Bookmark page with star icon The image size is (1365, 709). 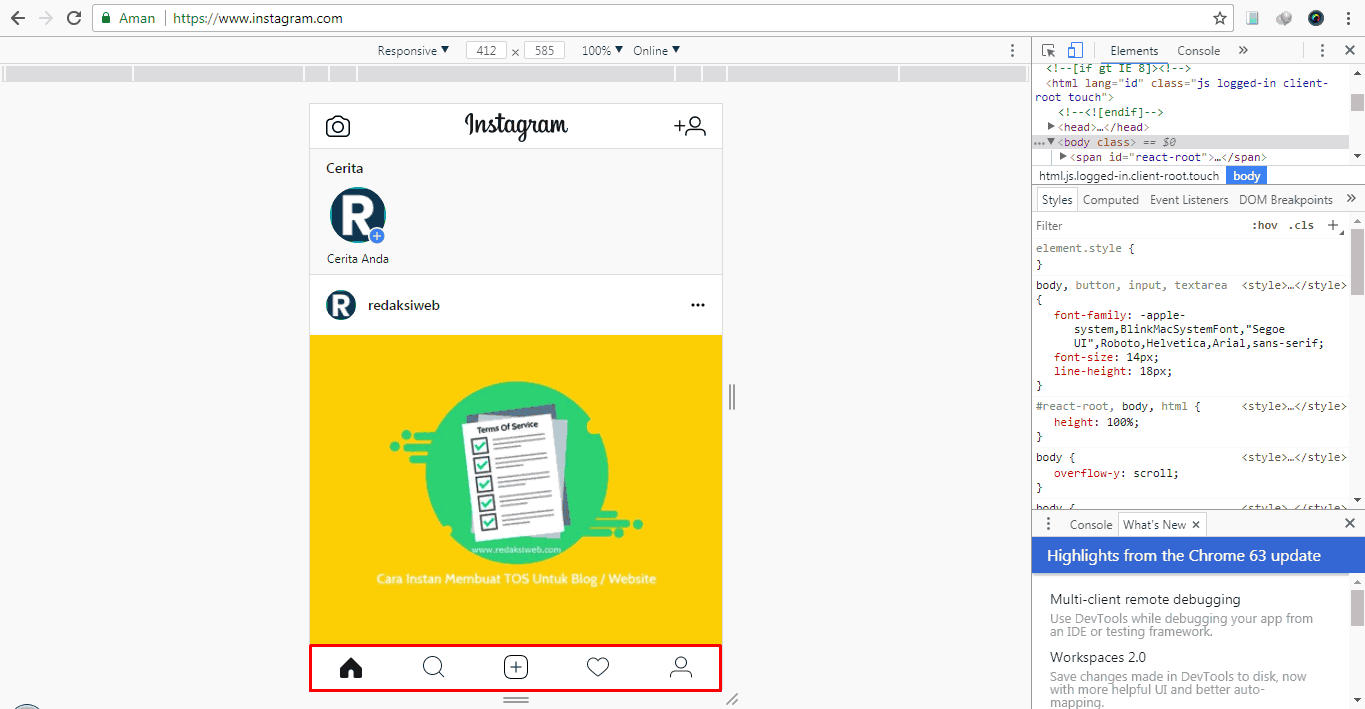point(1220,18)
